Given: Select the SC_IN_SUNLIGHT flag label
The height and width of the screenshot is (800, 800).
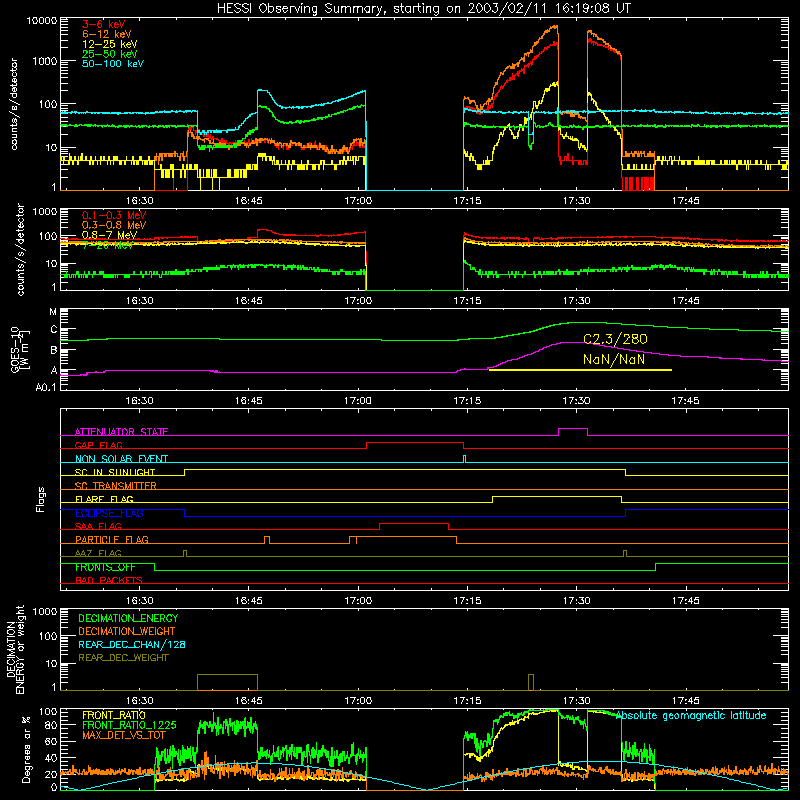Looking at the screenshot, I should [x=115, y=472].
